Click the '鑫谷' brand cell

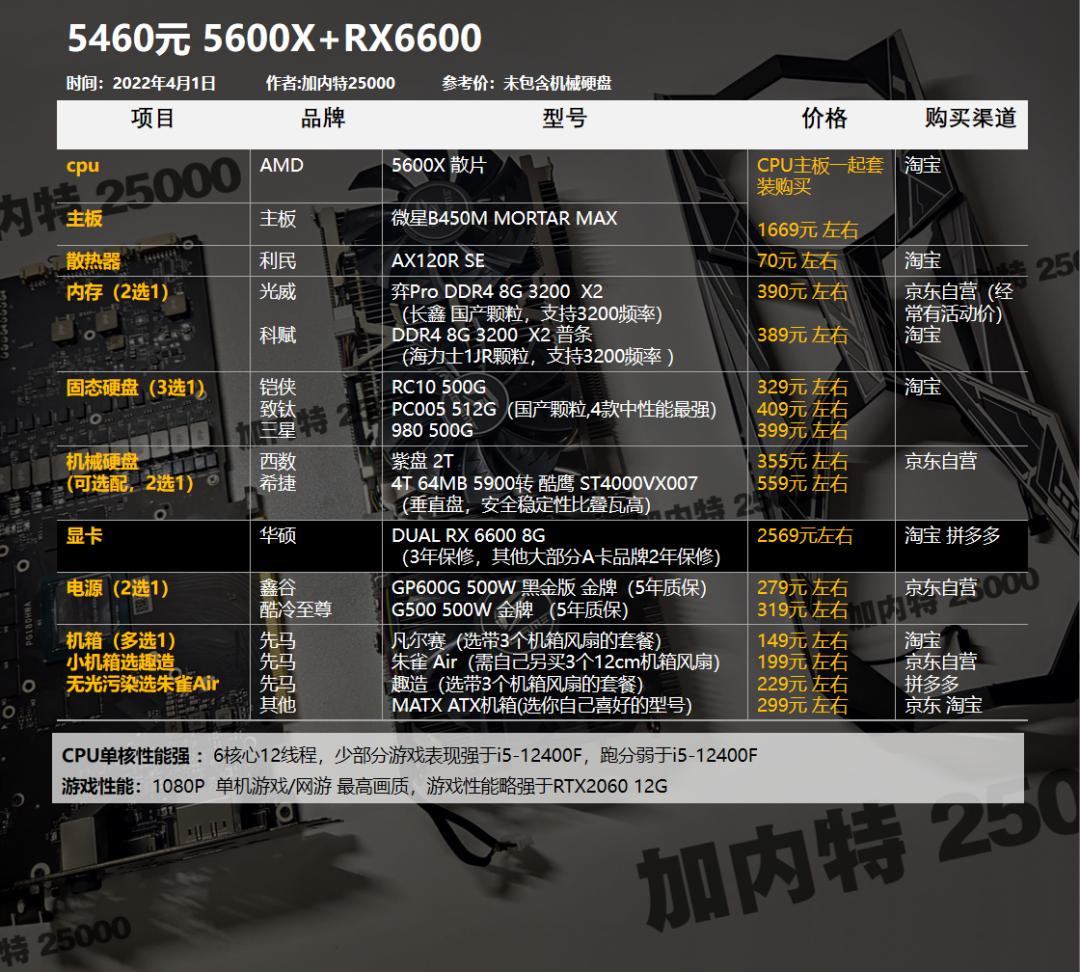(278, 588)
